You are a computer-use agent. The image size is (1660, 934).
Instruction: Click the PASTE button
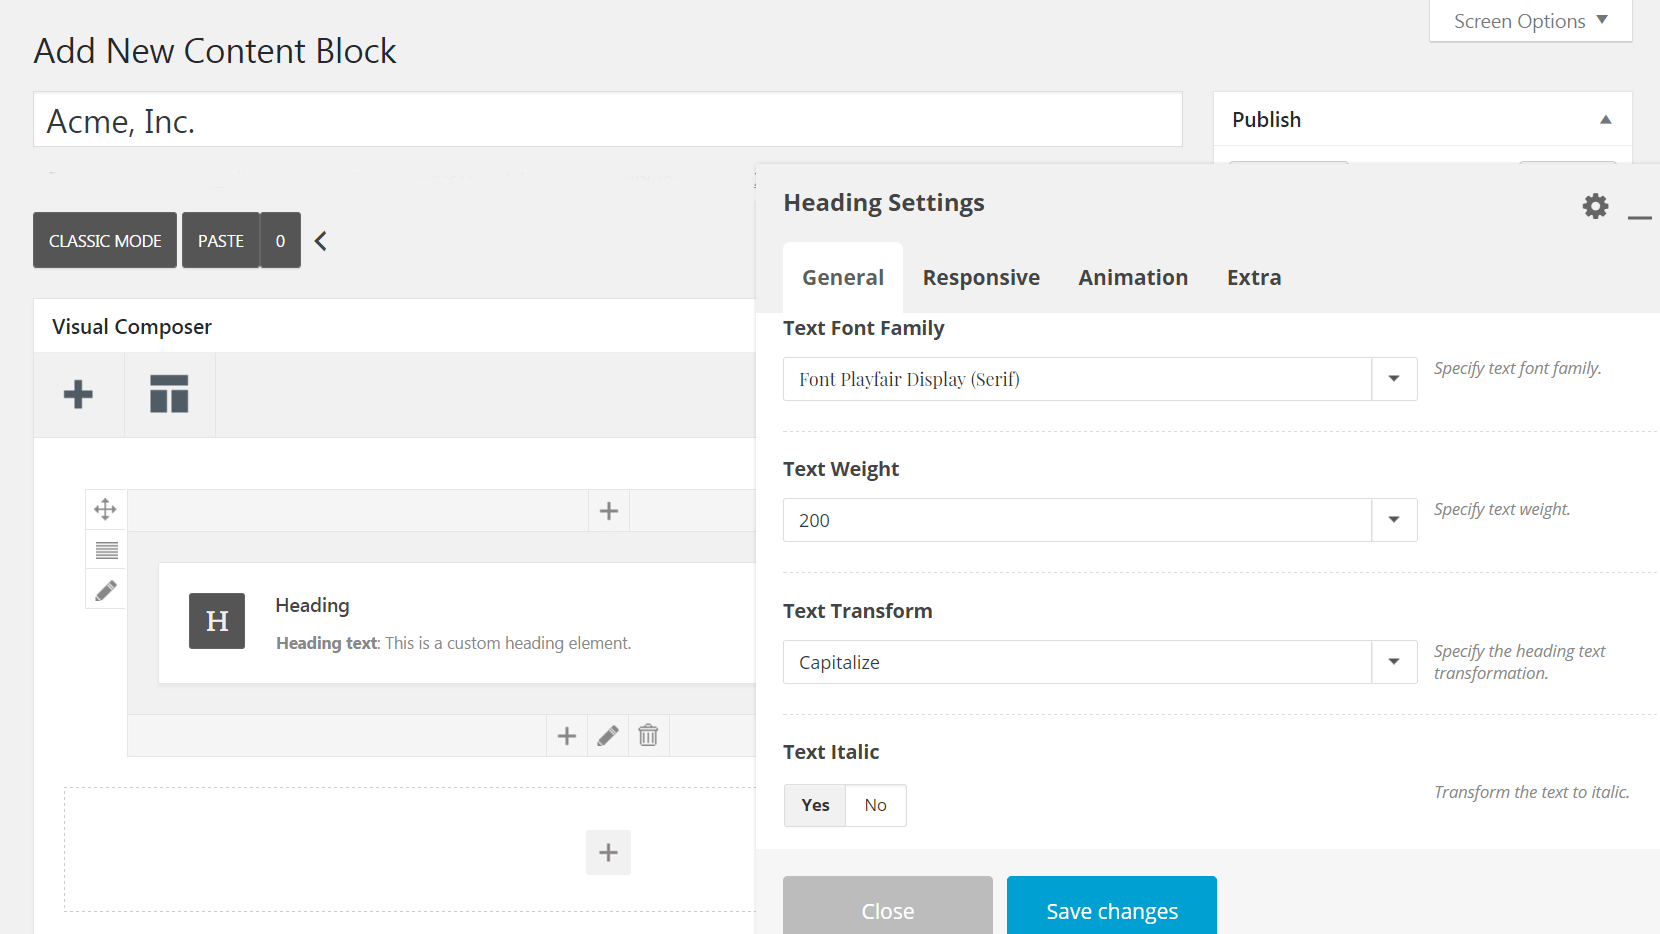pyautogui.click(x=221, y=240)
